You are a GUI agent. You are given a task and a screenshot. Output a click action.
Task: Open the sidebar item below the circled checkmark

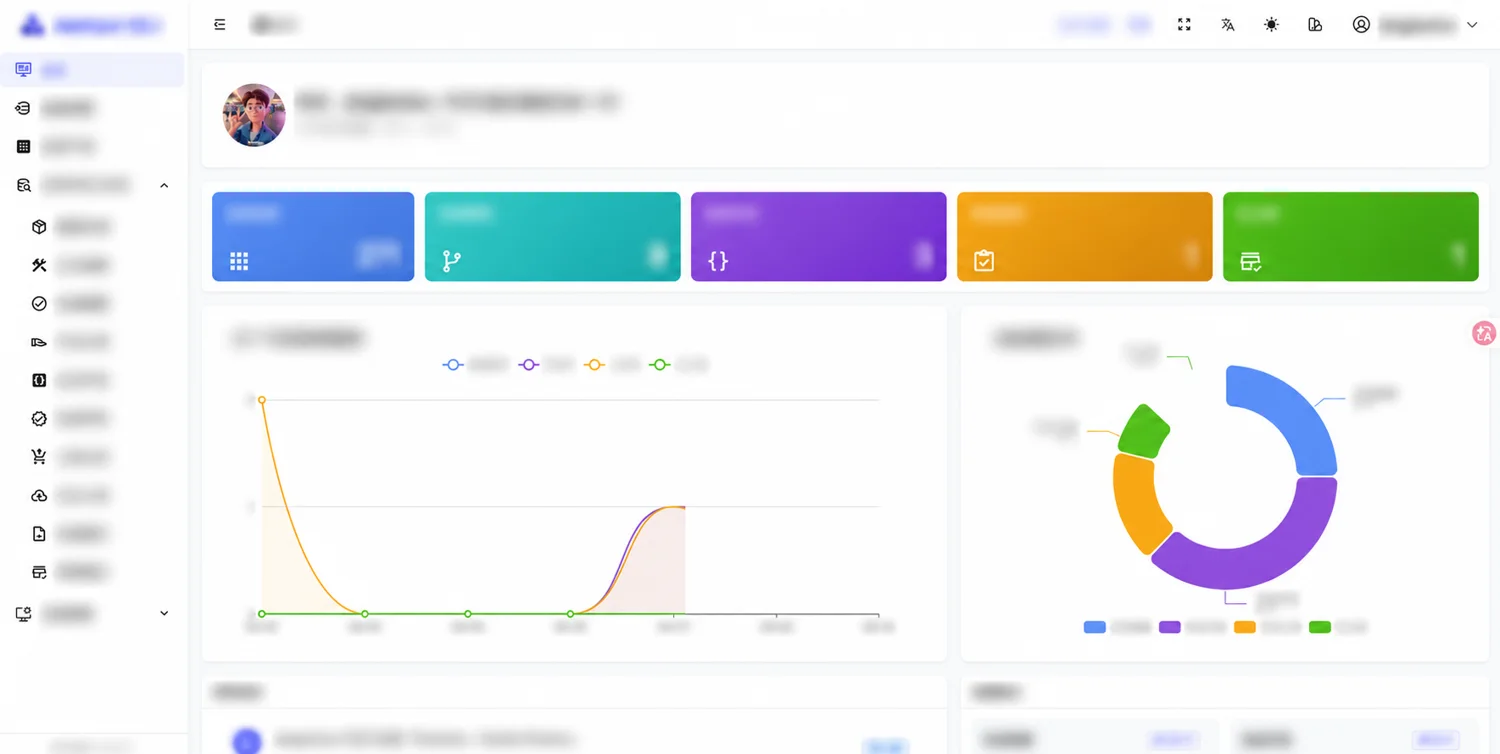(92, 342)
